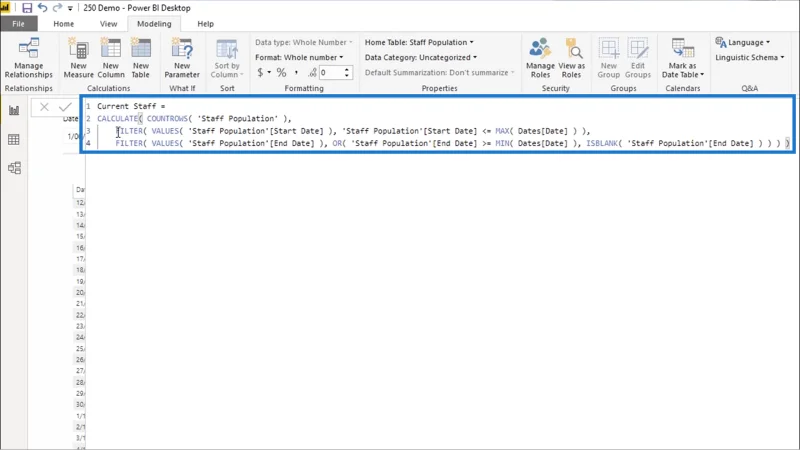Screen dimensions: 800x450
Task: Create a New Column
Action: coord(111,58)
